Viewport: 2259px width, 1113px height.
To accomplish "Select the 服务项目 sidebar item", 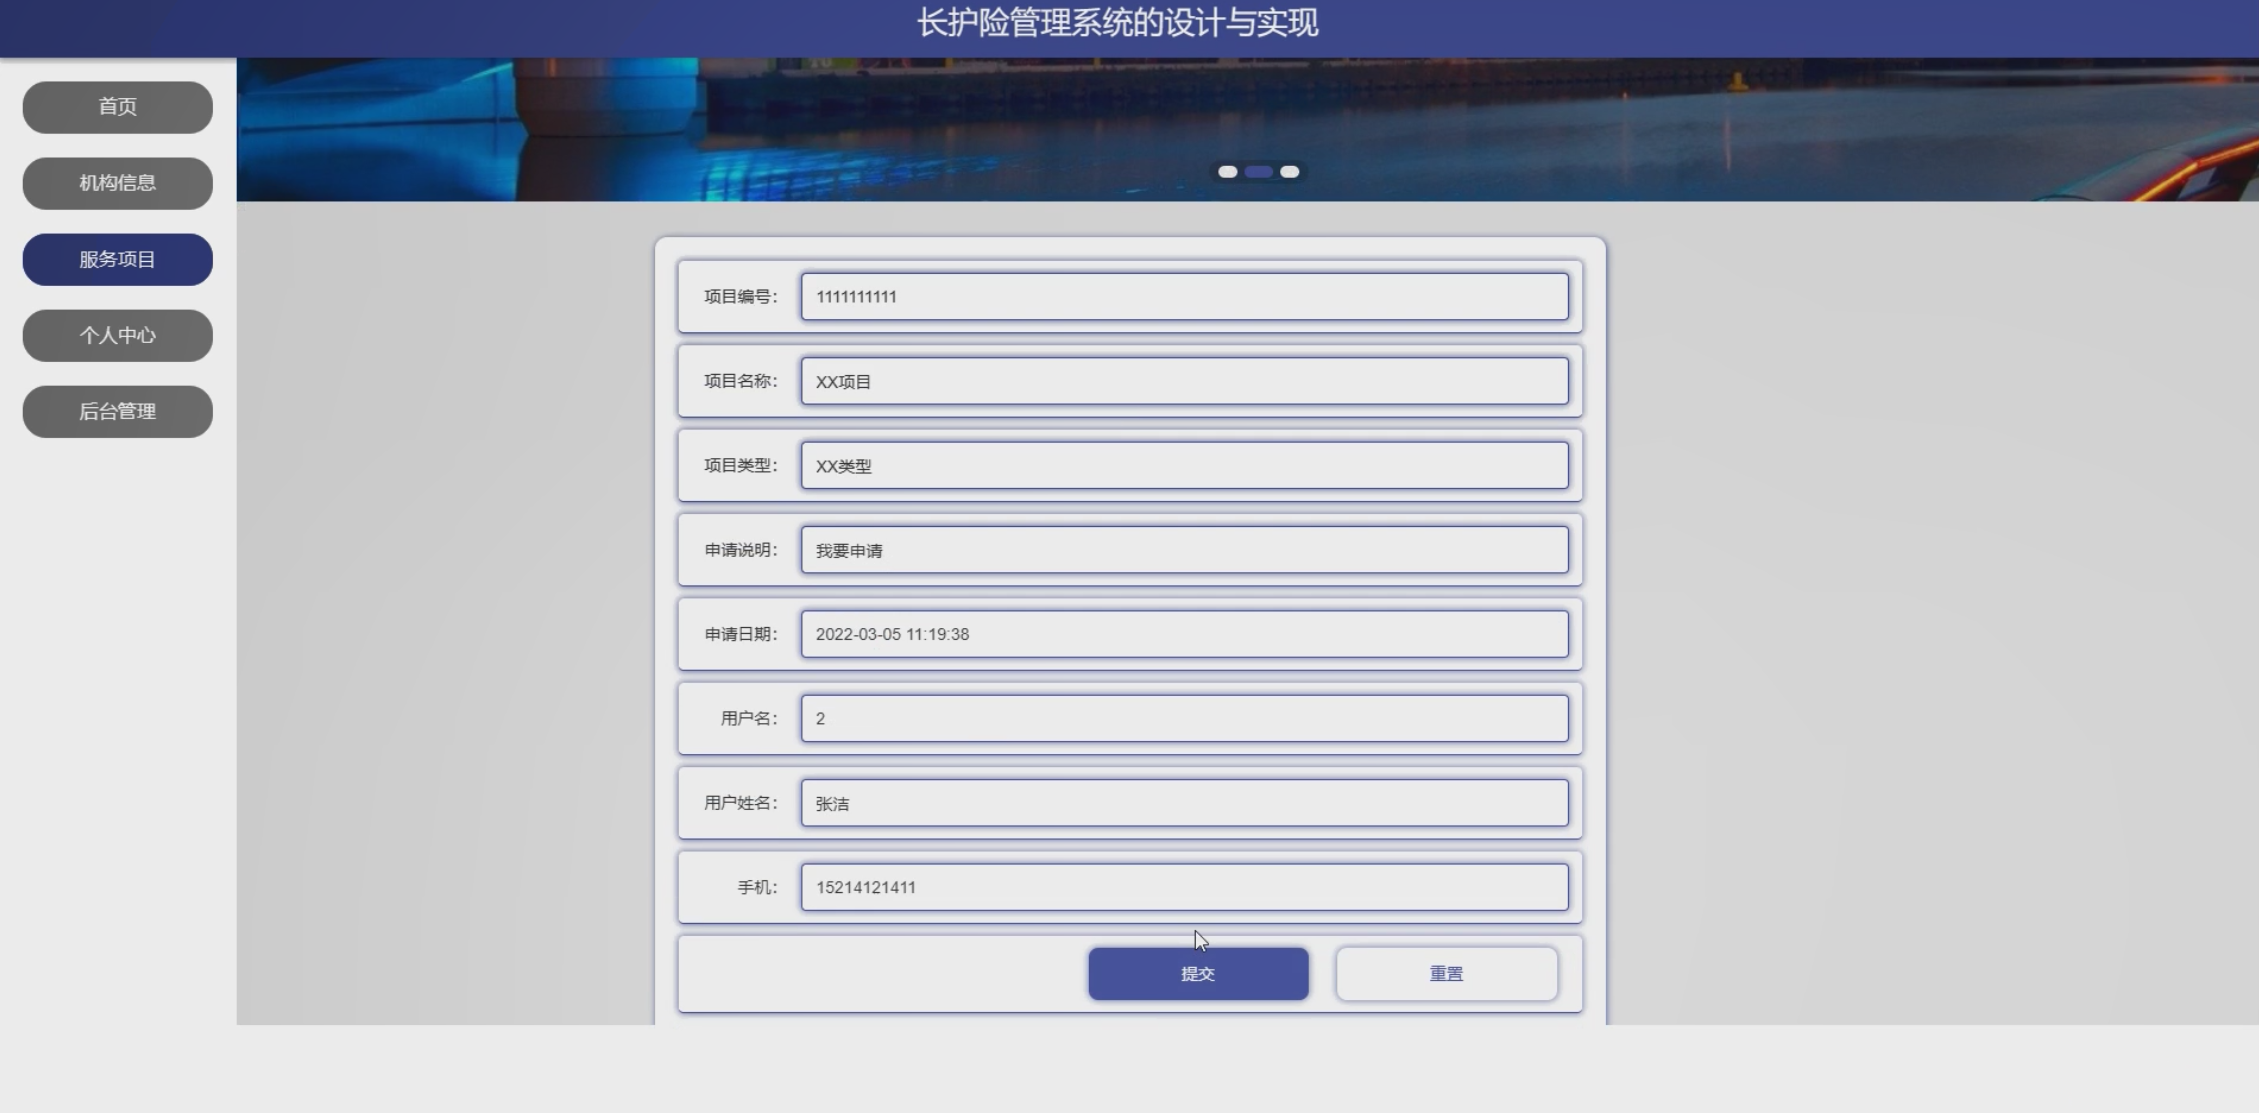I will [117, 260].
